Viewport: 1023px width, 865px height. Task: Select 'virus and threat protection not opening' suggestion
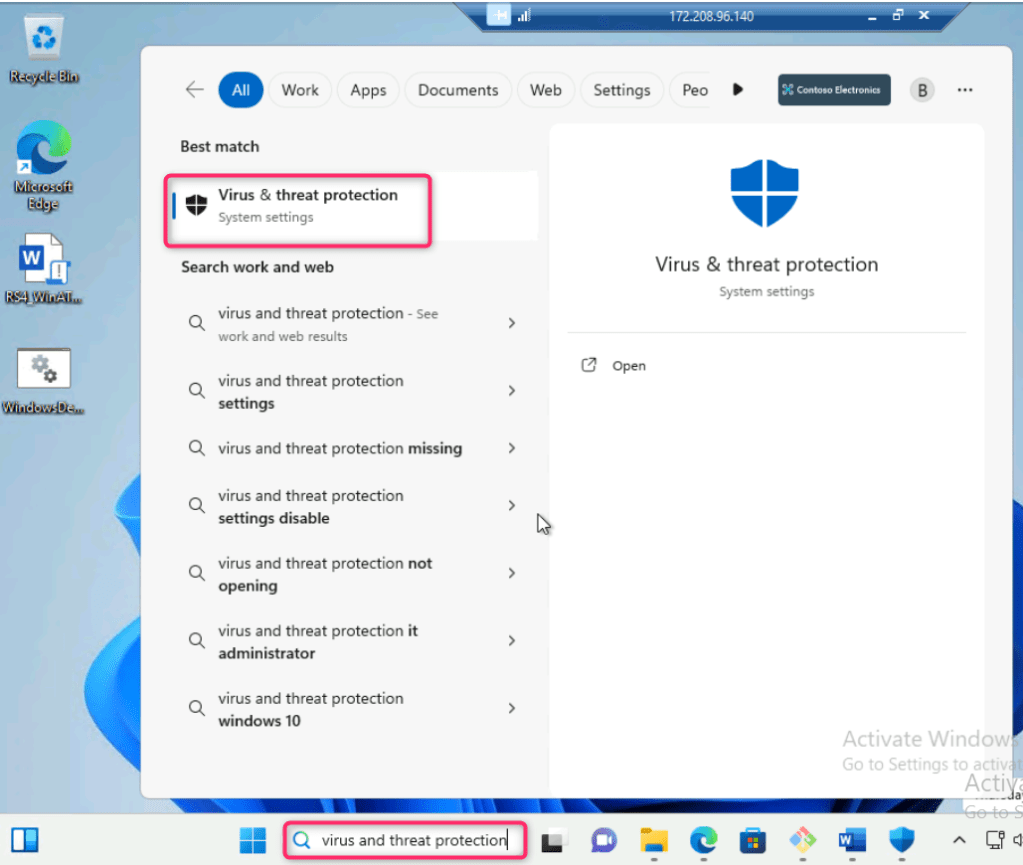click(x=325, y=574)
